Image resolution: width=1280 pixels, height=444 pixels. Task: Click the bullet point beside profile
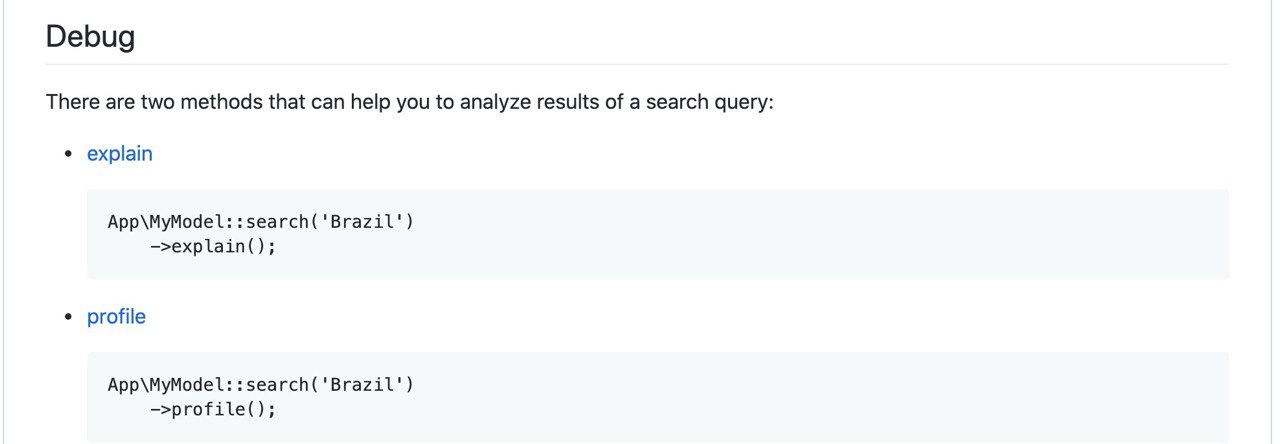point(68,317)
